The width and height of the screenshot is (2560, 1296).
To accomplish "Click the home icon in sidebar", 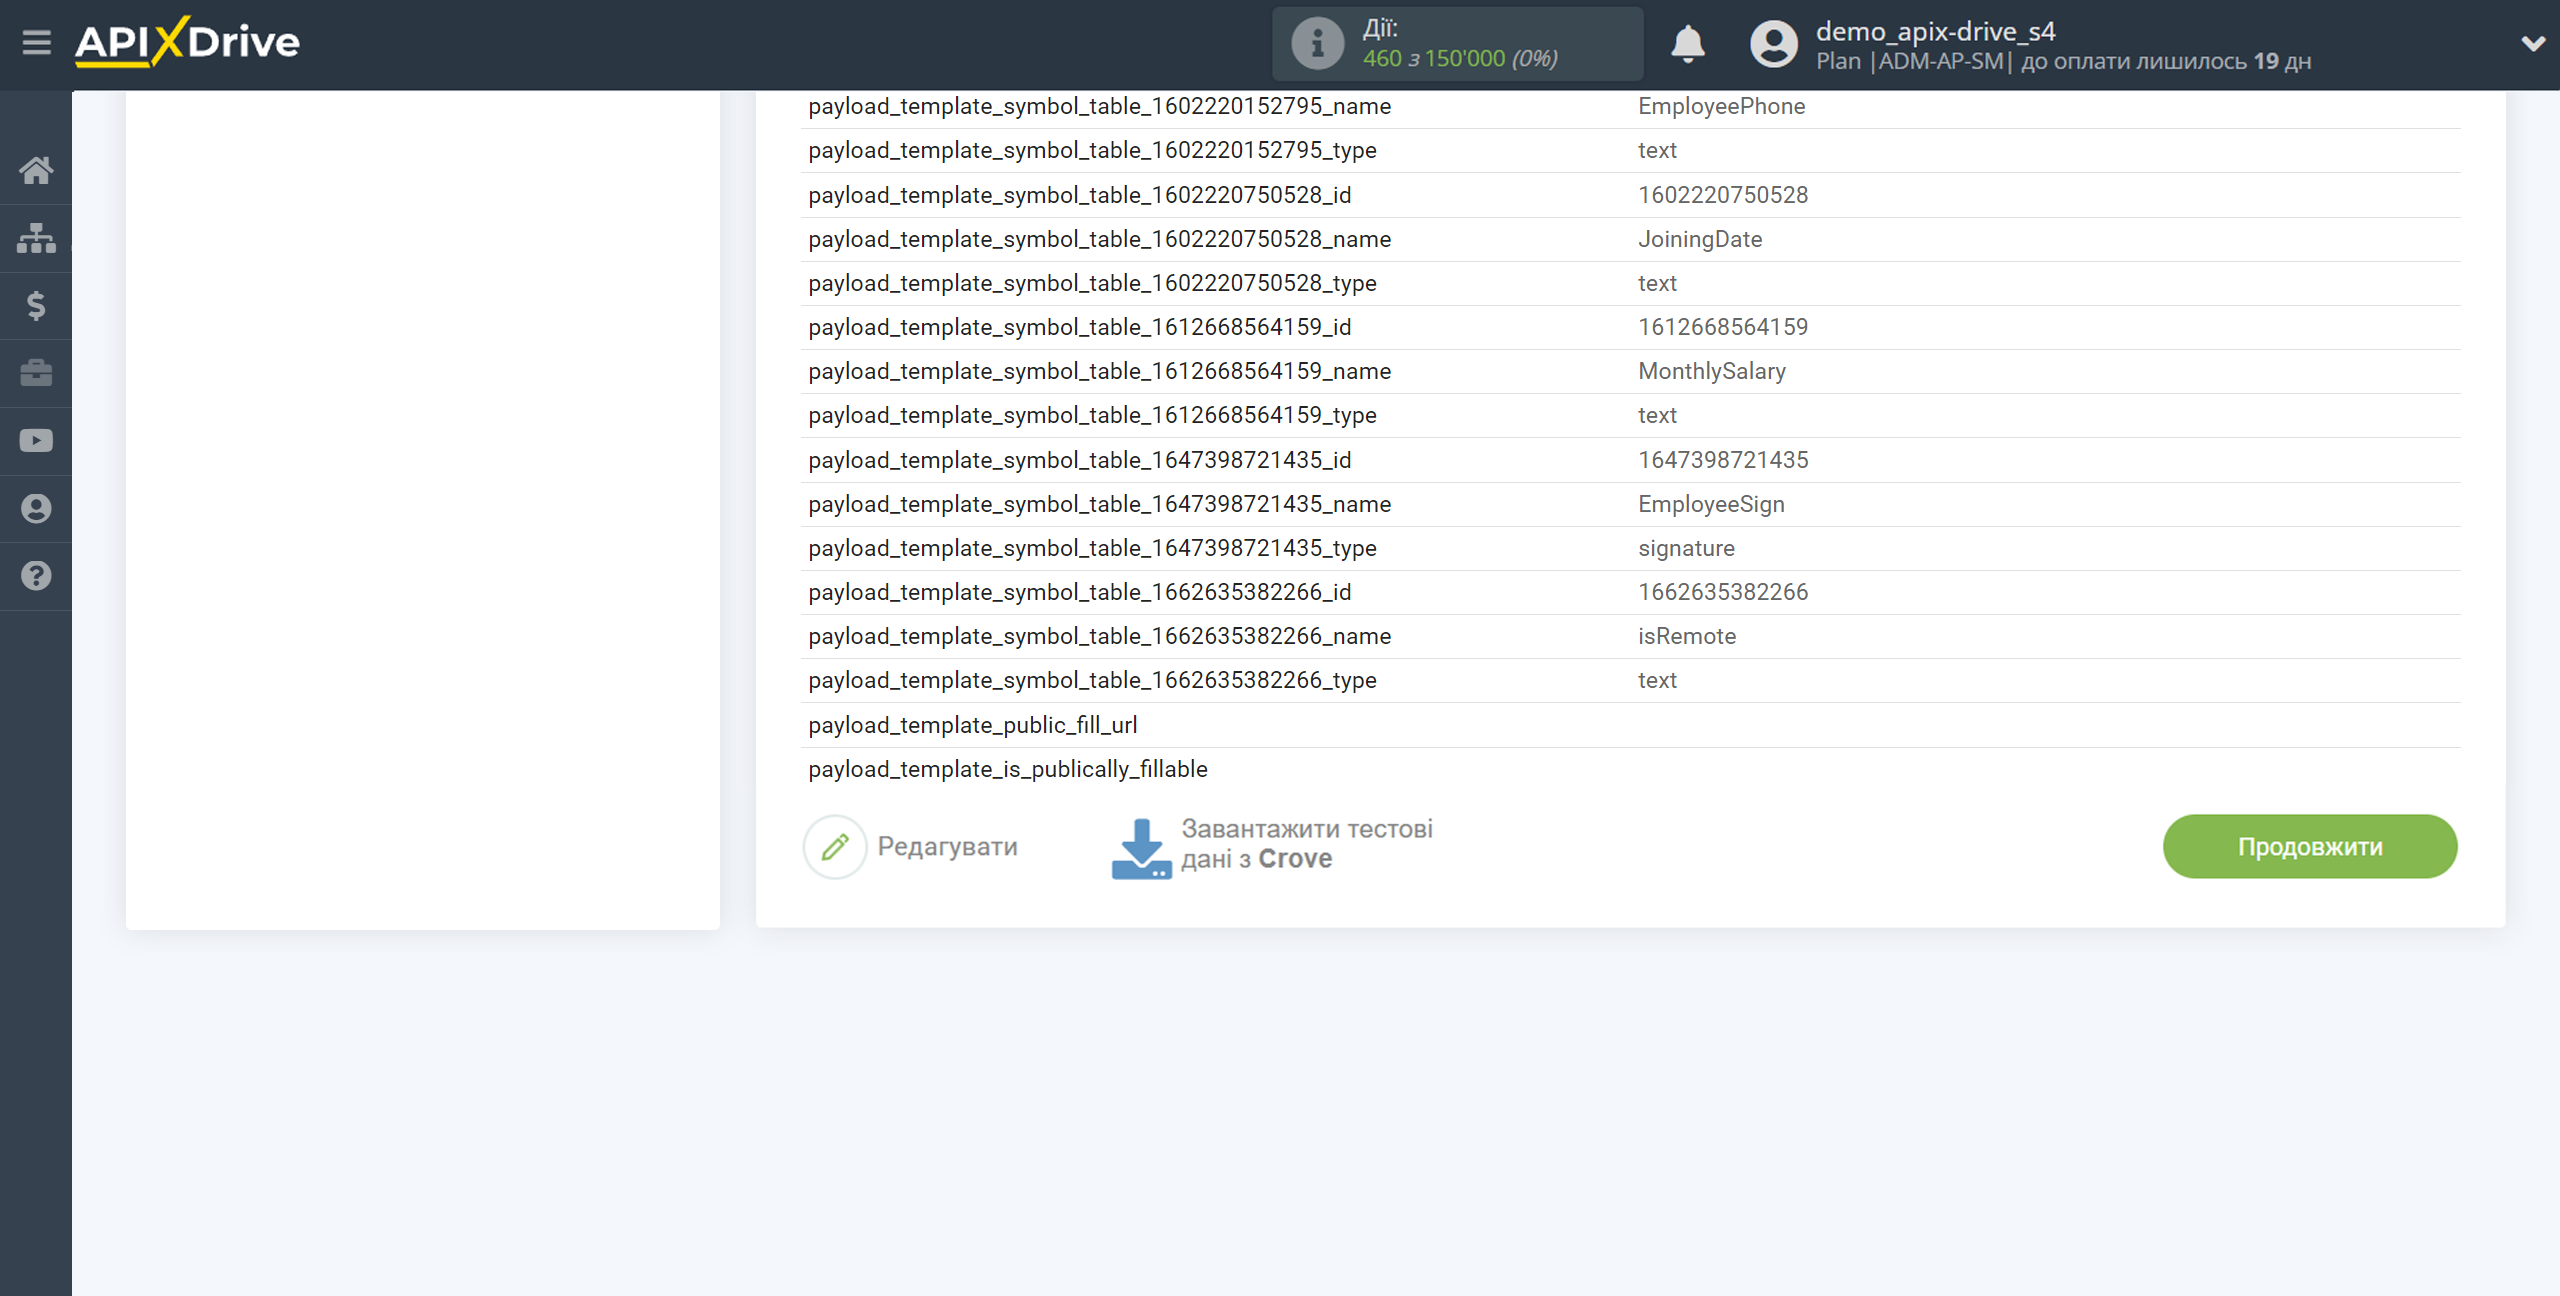I will click(36, 170).
